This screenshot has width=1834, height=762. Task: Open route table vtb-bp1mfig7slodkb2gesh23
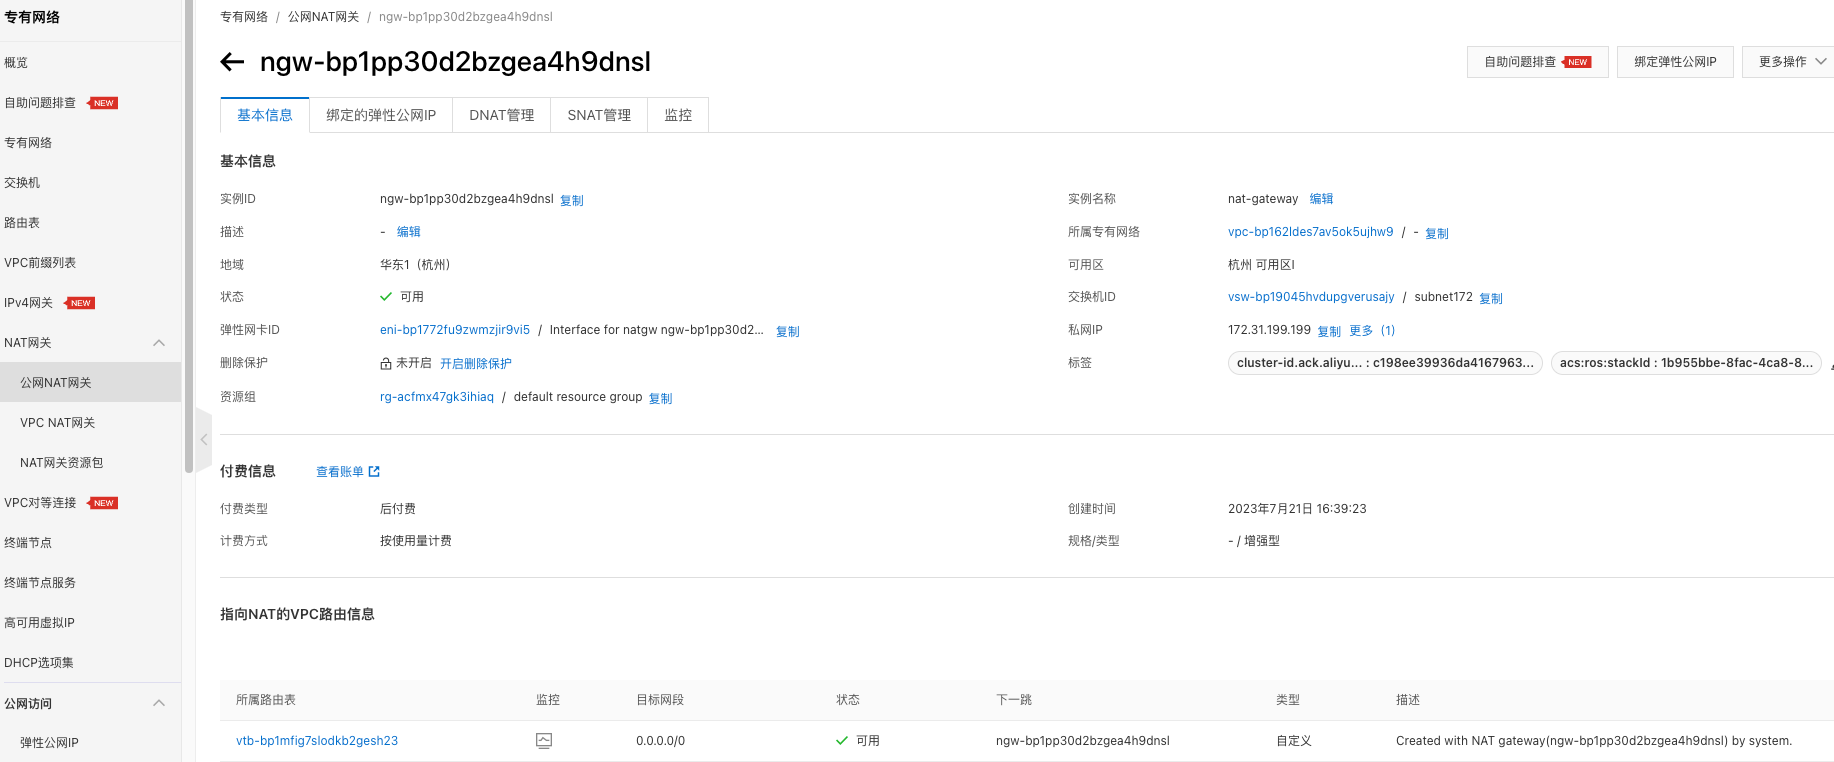point(317,741)
